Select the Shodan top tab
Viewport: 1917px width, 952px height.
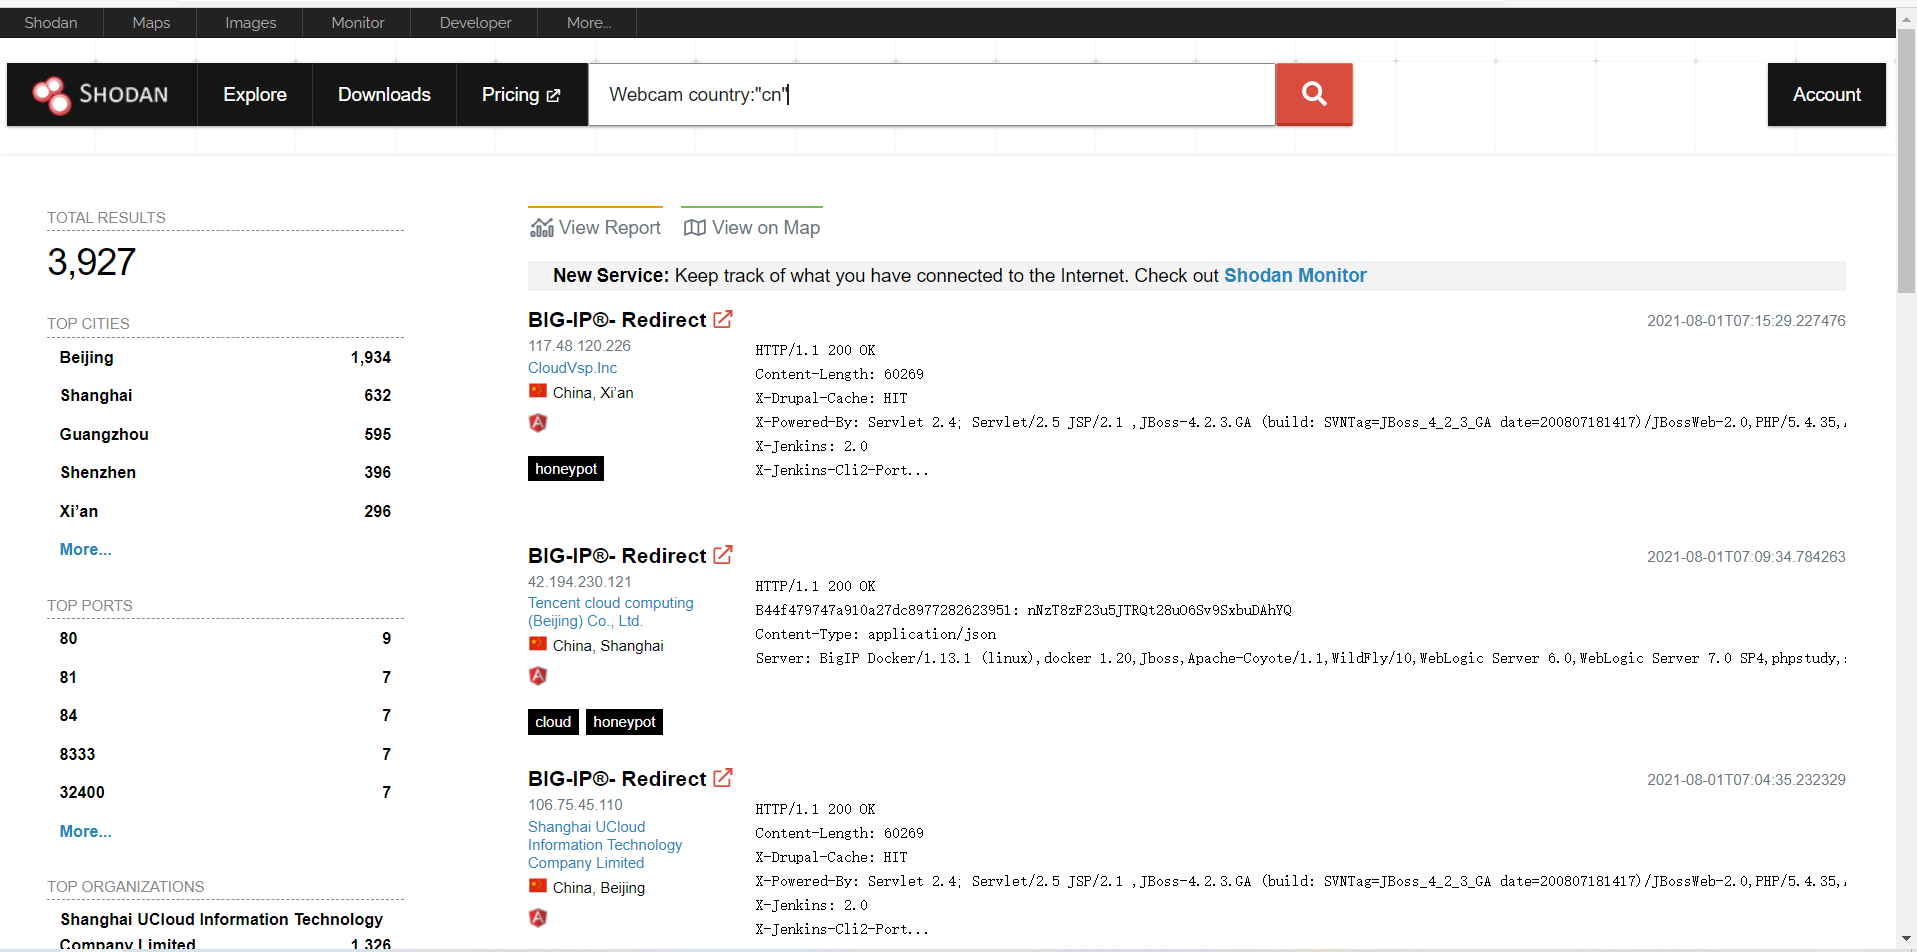click(51, 22)
